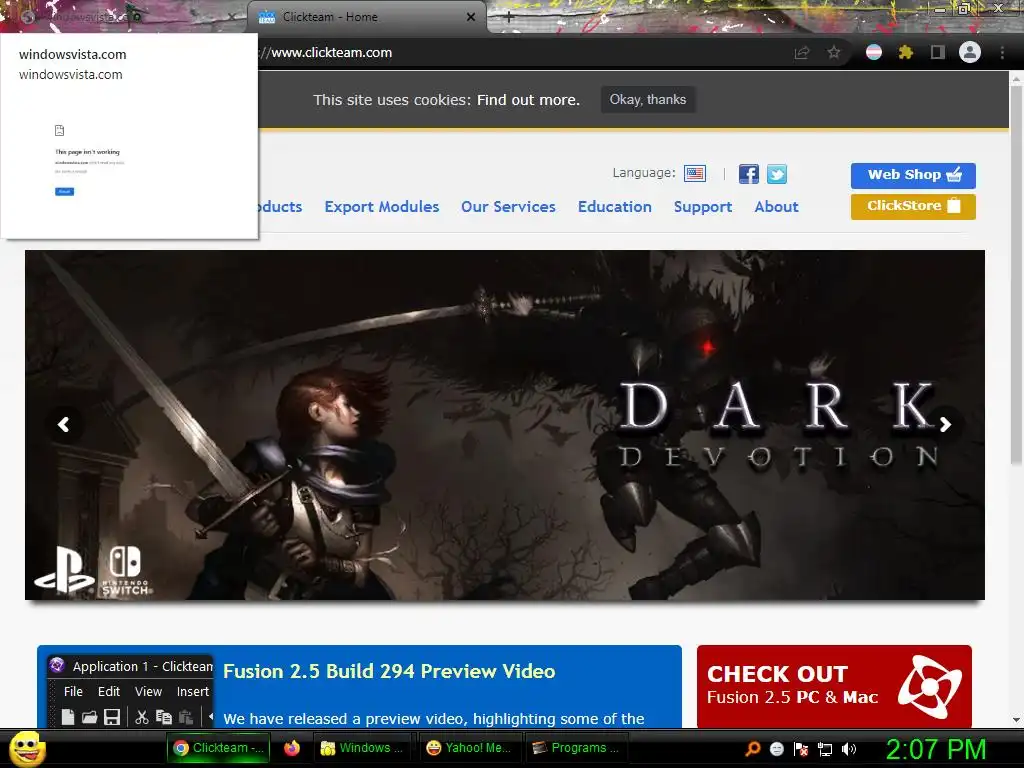
Task: Minimize the browser window
Action: tap(940, 8)
